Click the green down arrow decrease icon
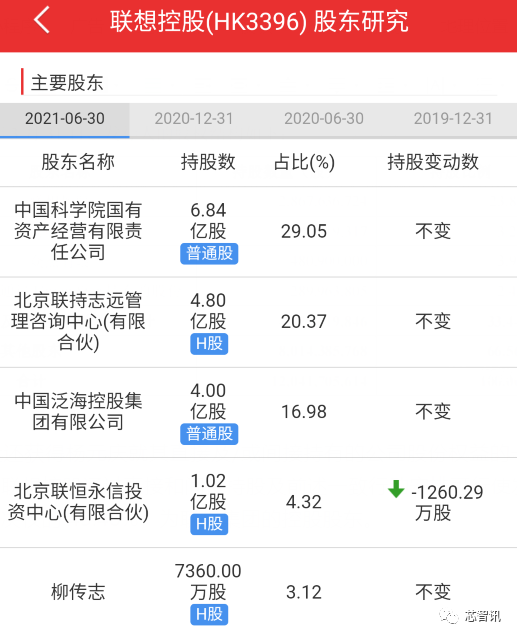 pyautogui.click(x=396, y=489)
